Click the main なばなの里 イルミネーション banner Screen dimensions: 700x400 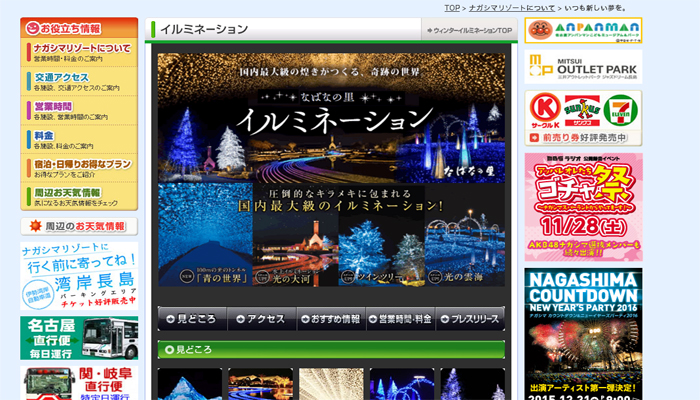point(331,118)
